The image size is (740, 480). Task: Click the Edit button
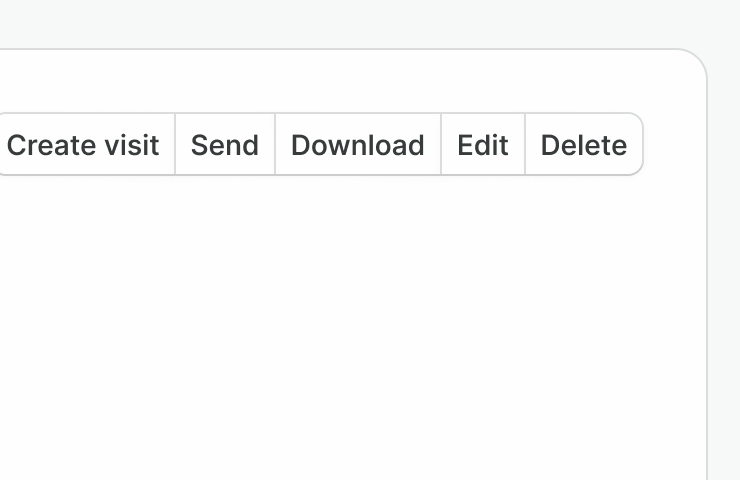point(483,145)
